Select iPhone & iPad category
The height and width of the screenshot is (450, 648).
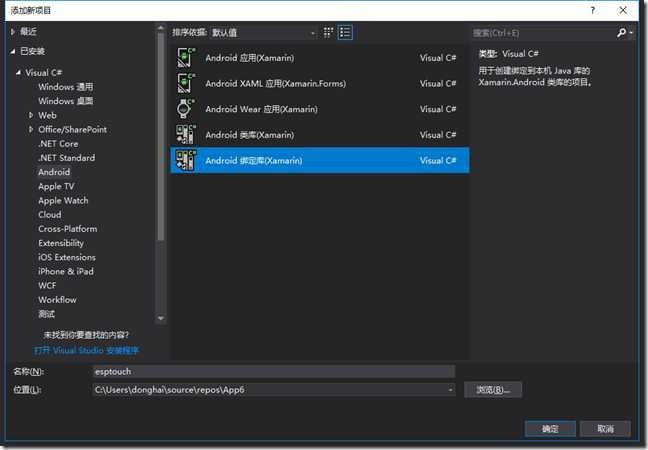coord(66,271)
